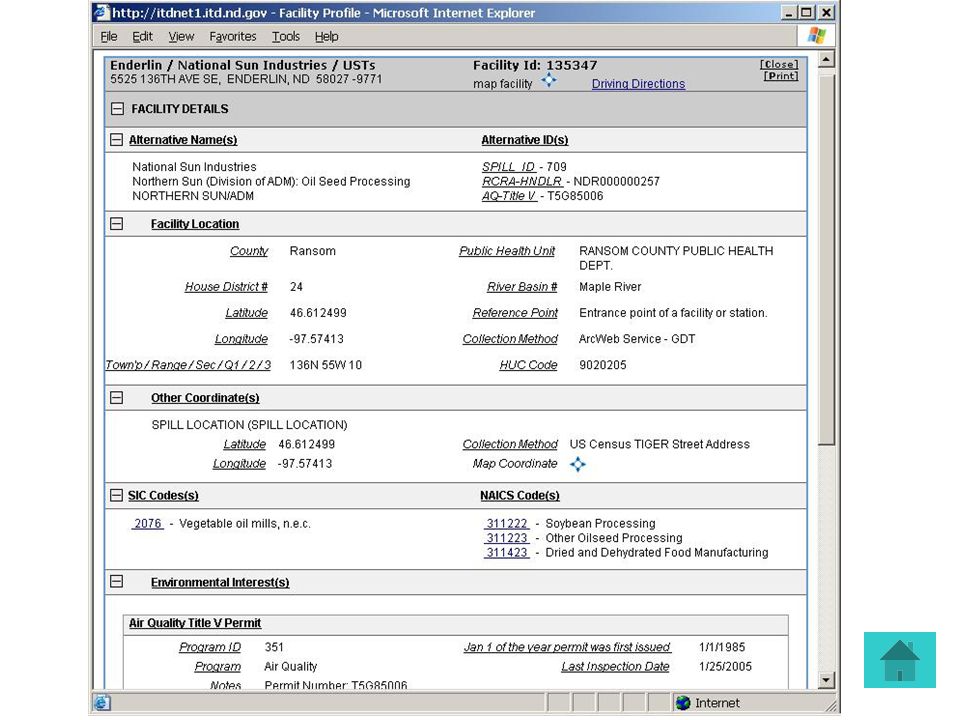This screenshot has width=960, height=720.
Task: Click the Air Quality Title V Permit heading
Action: click(195, 623)
